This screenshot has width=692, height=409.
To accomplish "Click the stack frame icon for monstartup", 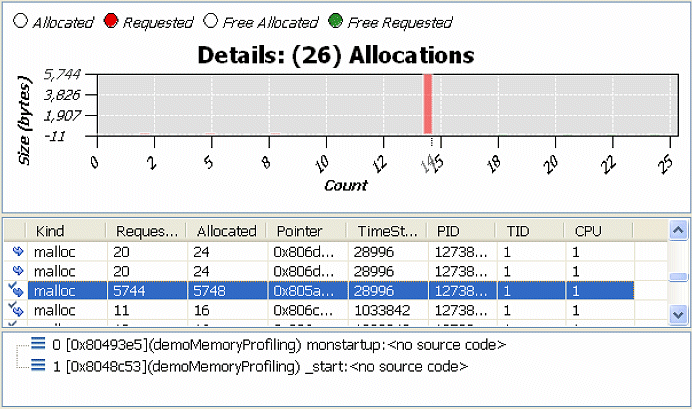I will click(37, 345).
